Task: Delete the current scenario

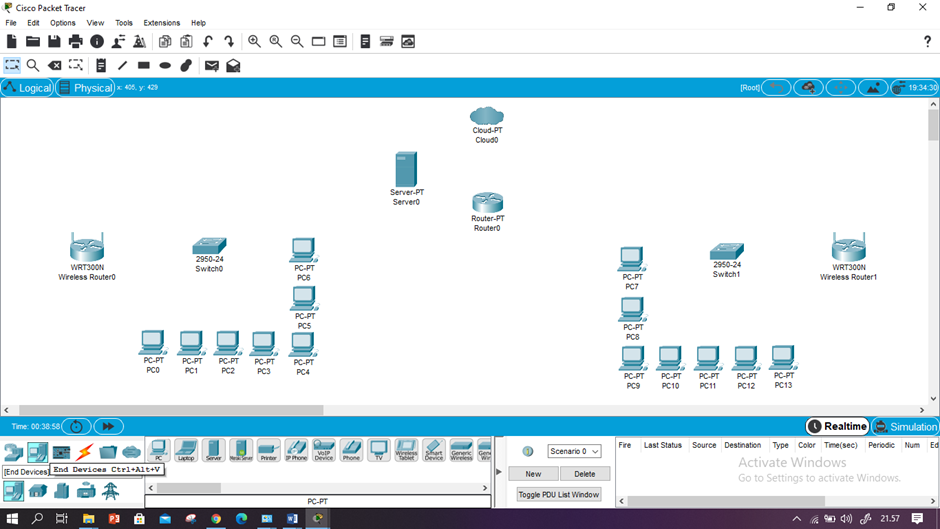Action: [585, 474]
